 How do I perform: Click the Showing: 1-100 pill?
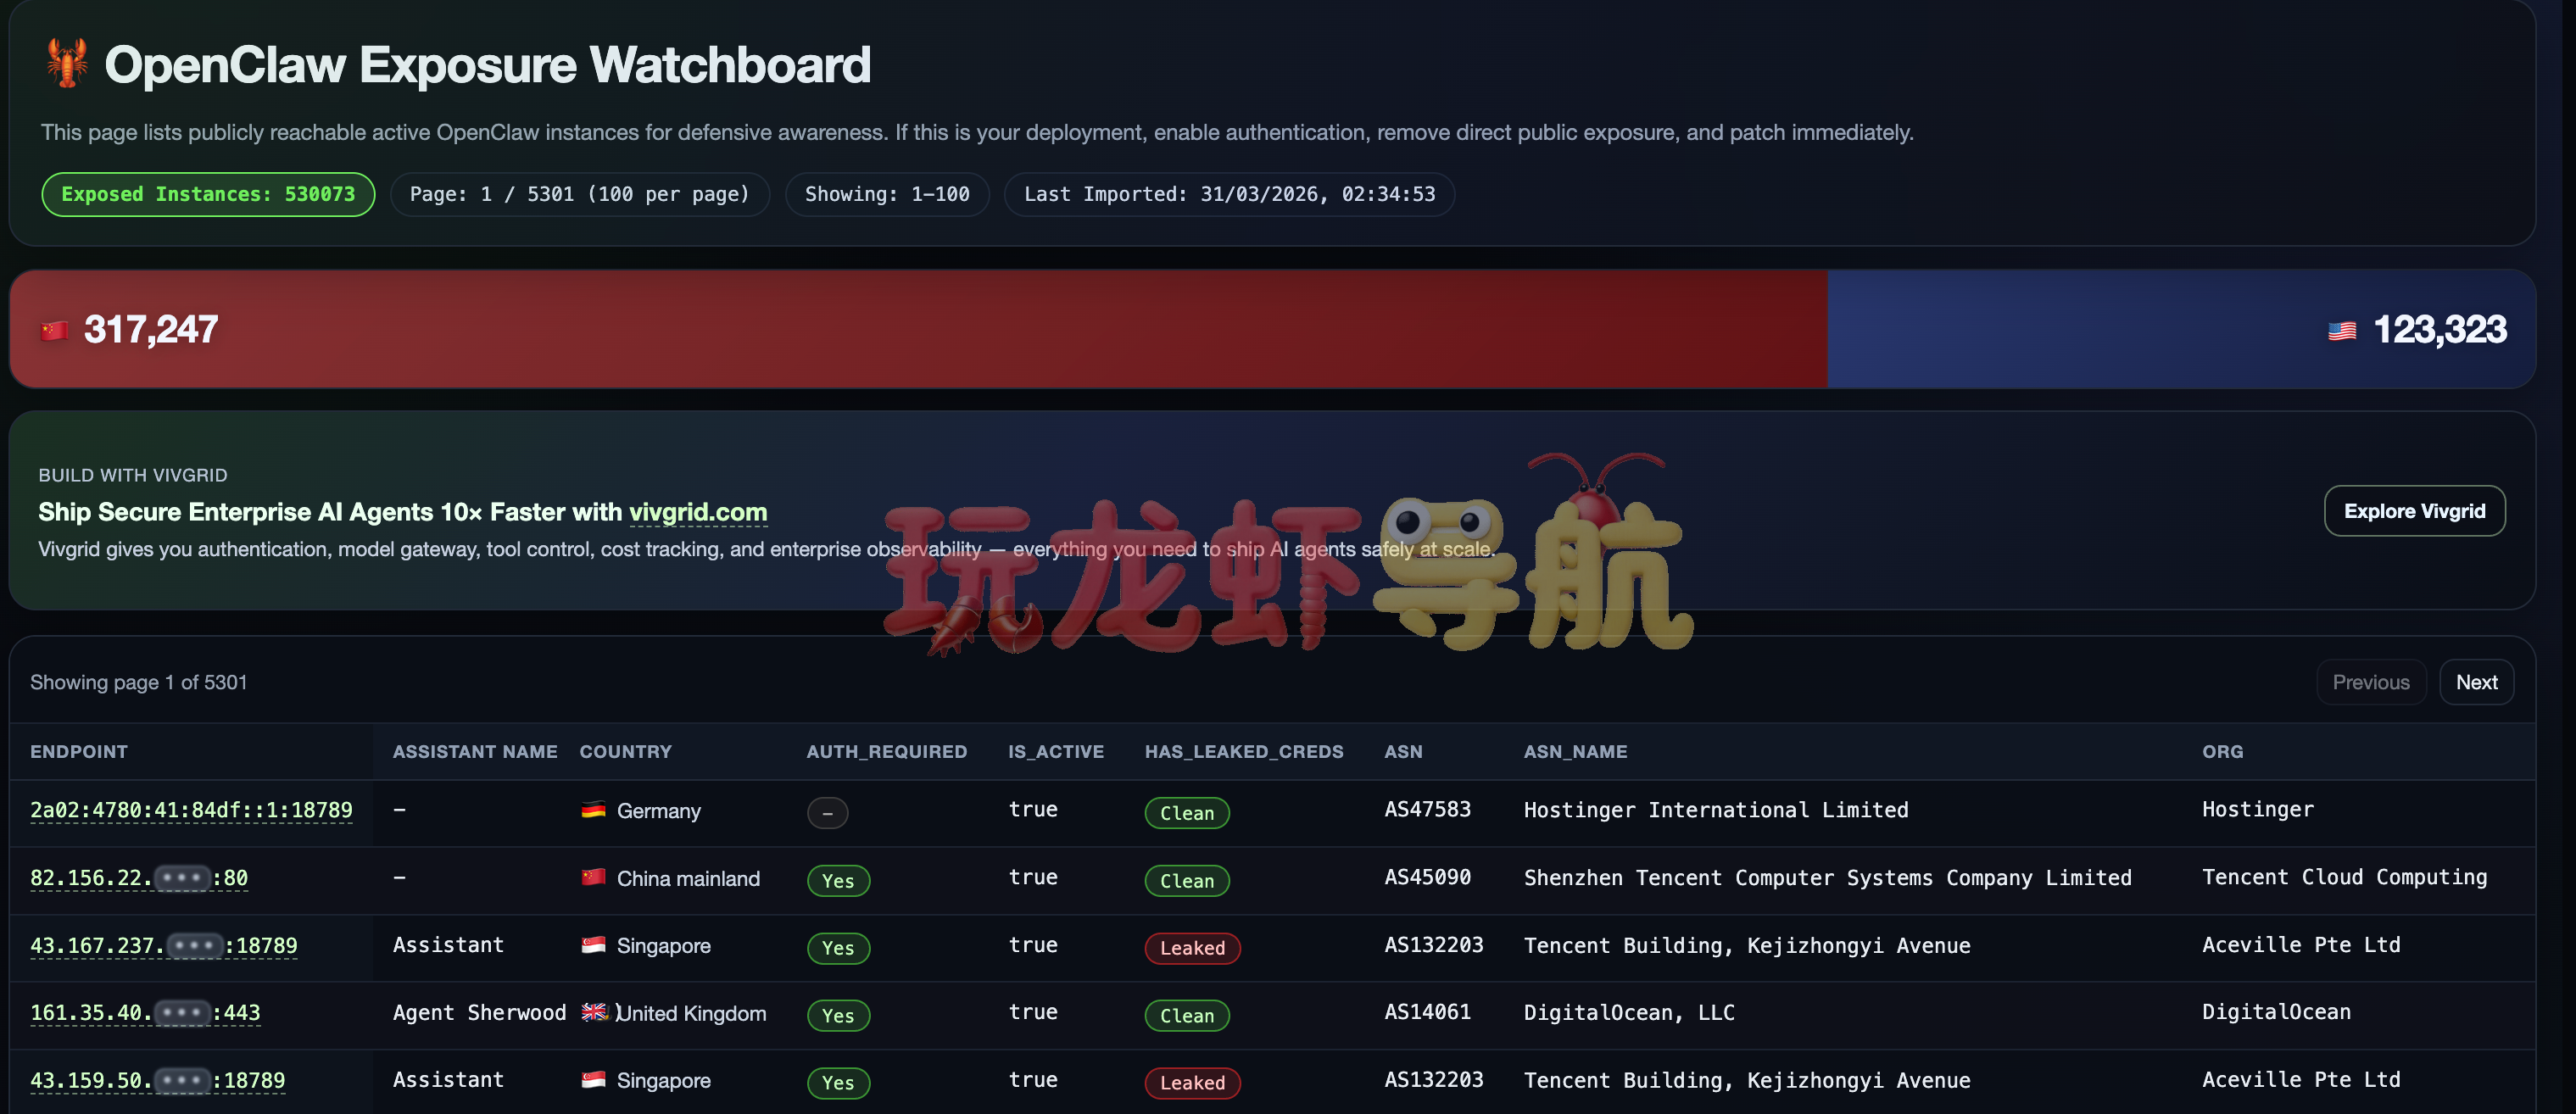887,194
